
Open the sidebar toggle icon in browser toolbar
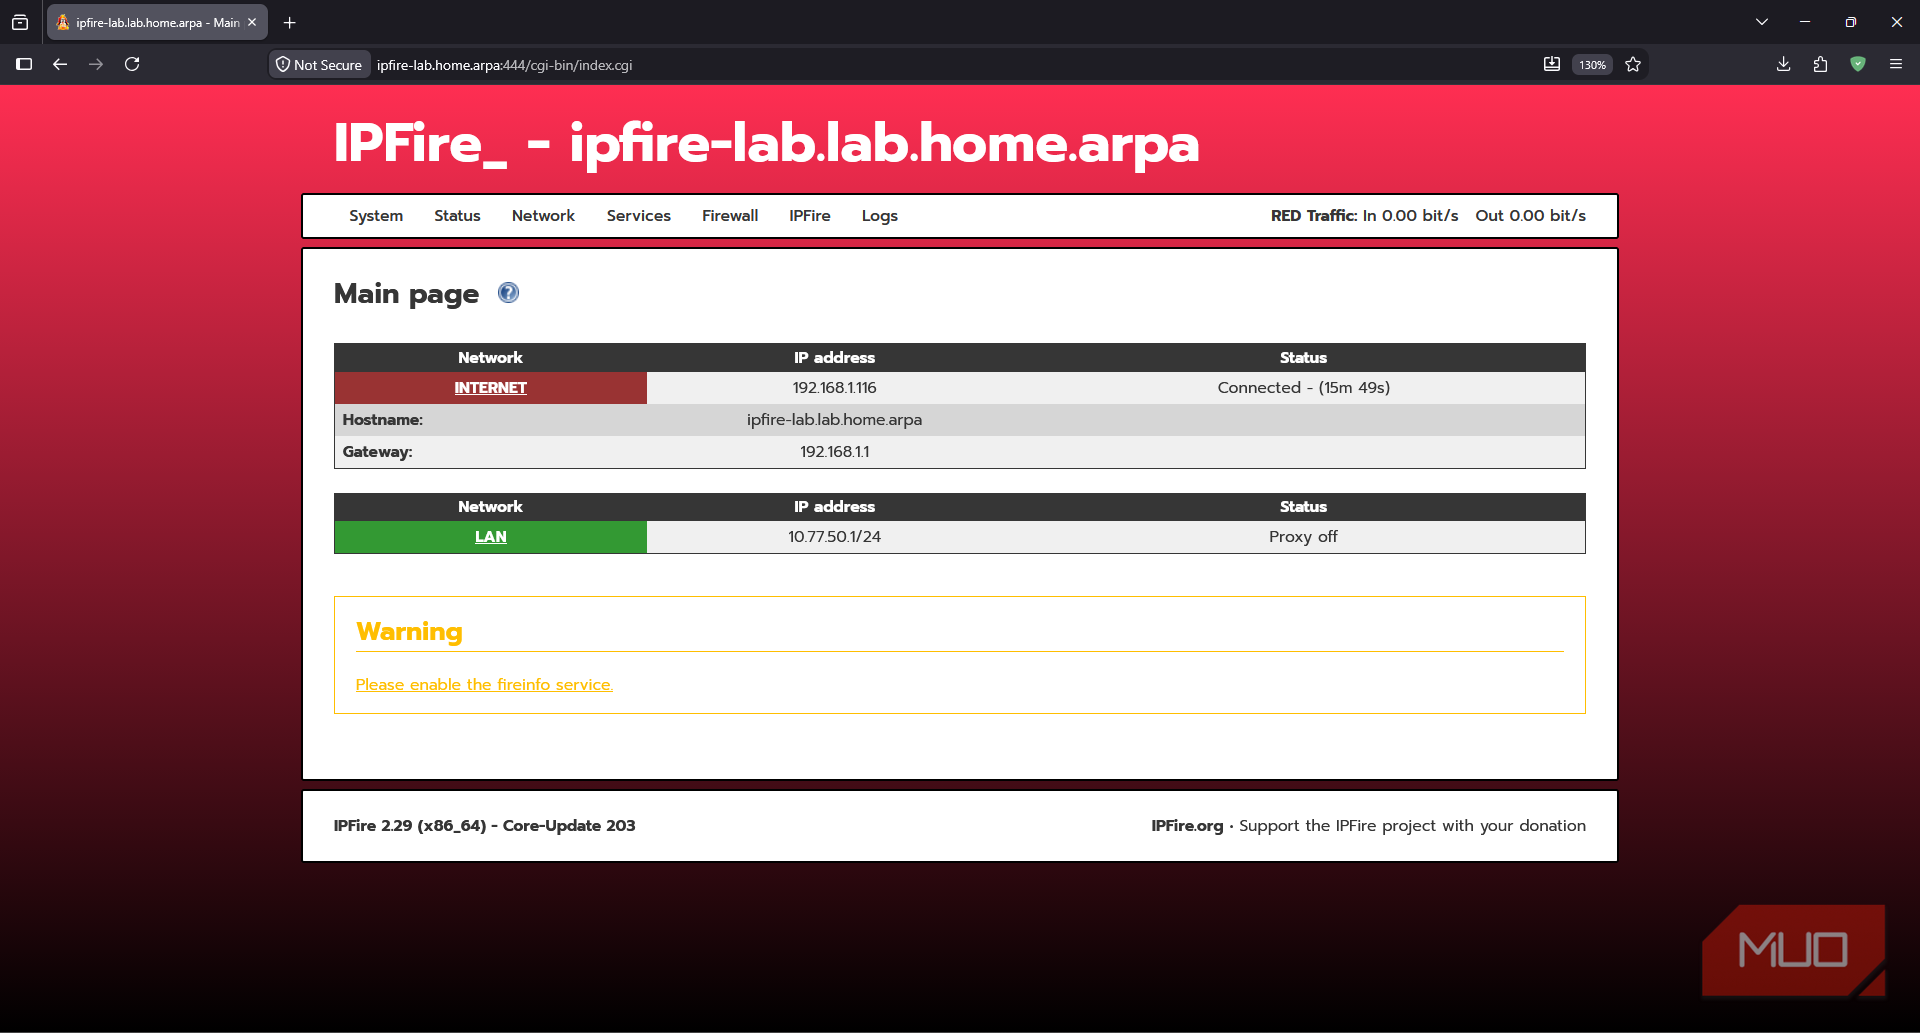point(24,64)
